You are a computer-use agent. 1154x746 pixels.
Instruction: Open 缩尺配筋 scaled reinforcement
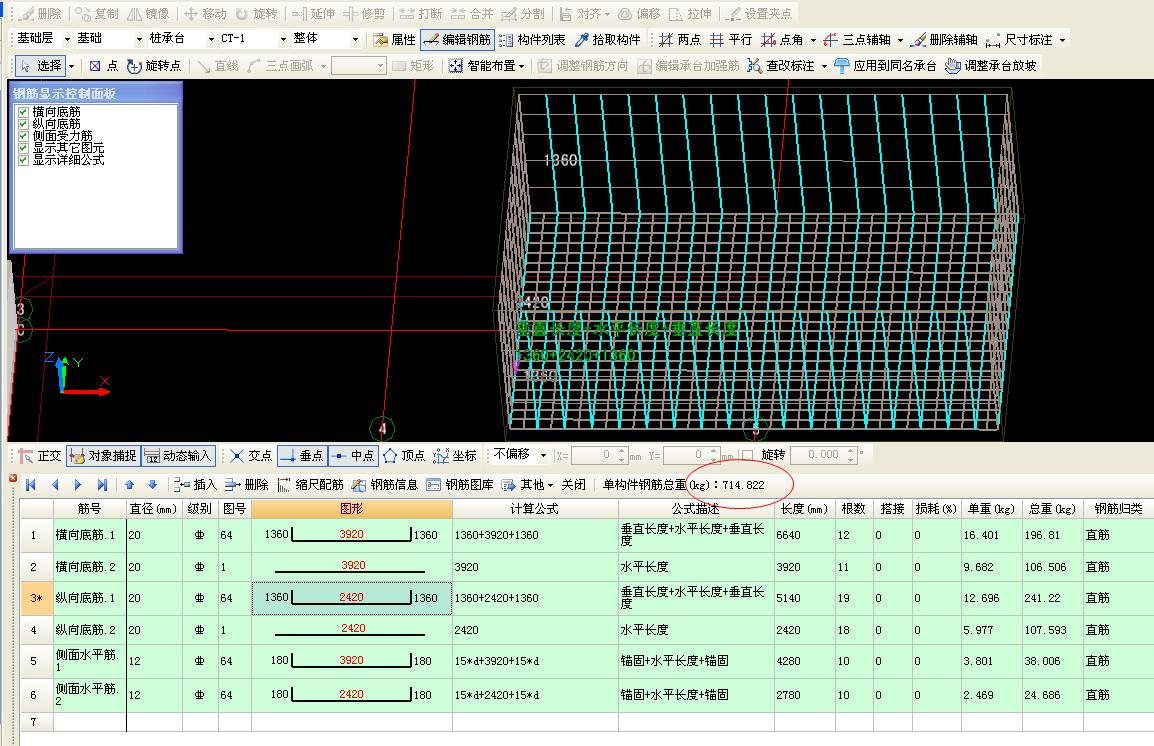[310, 485]
